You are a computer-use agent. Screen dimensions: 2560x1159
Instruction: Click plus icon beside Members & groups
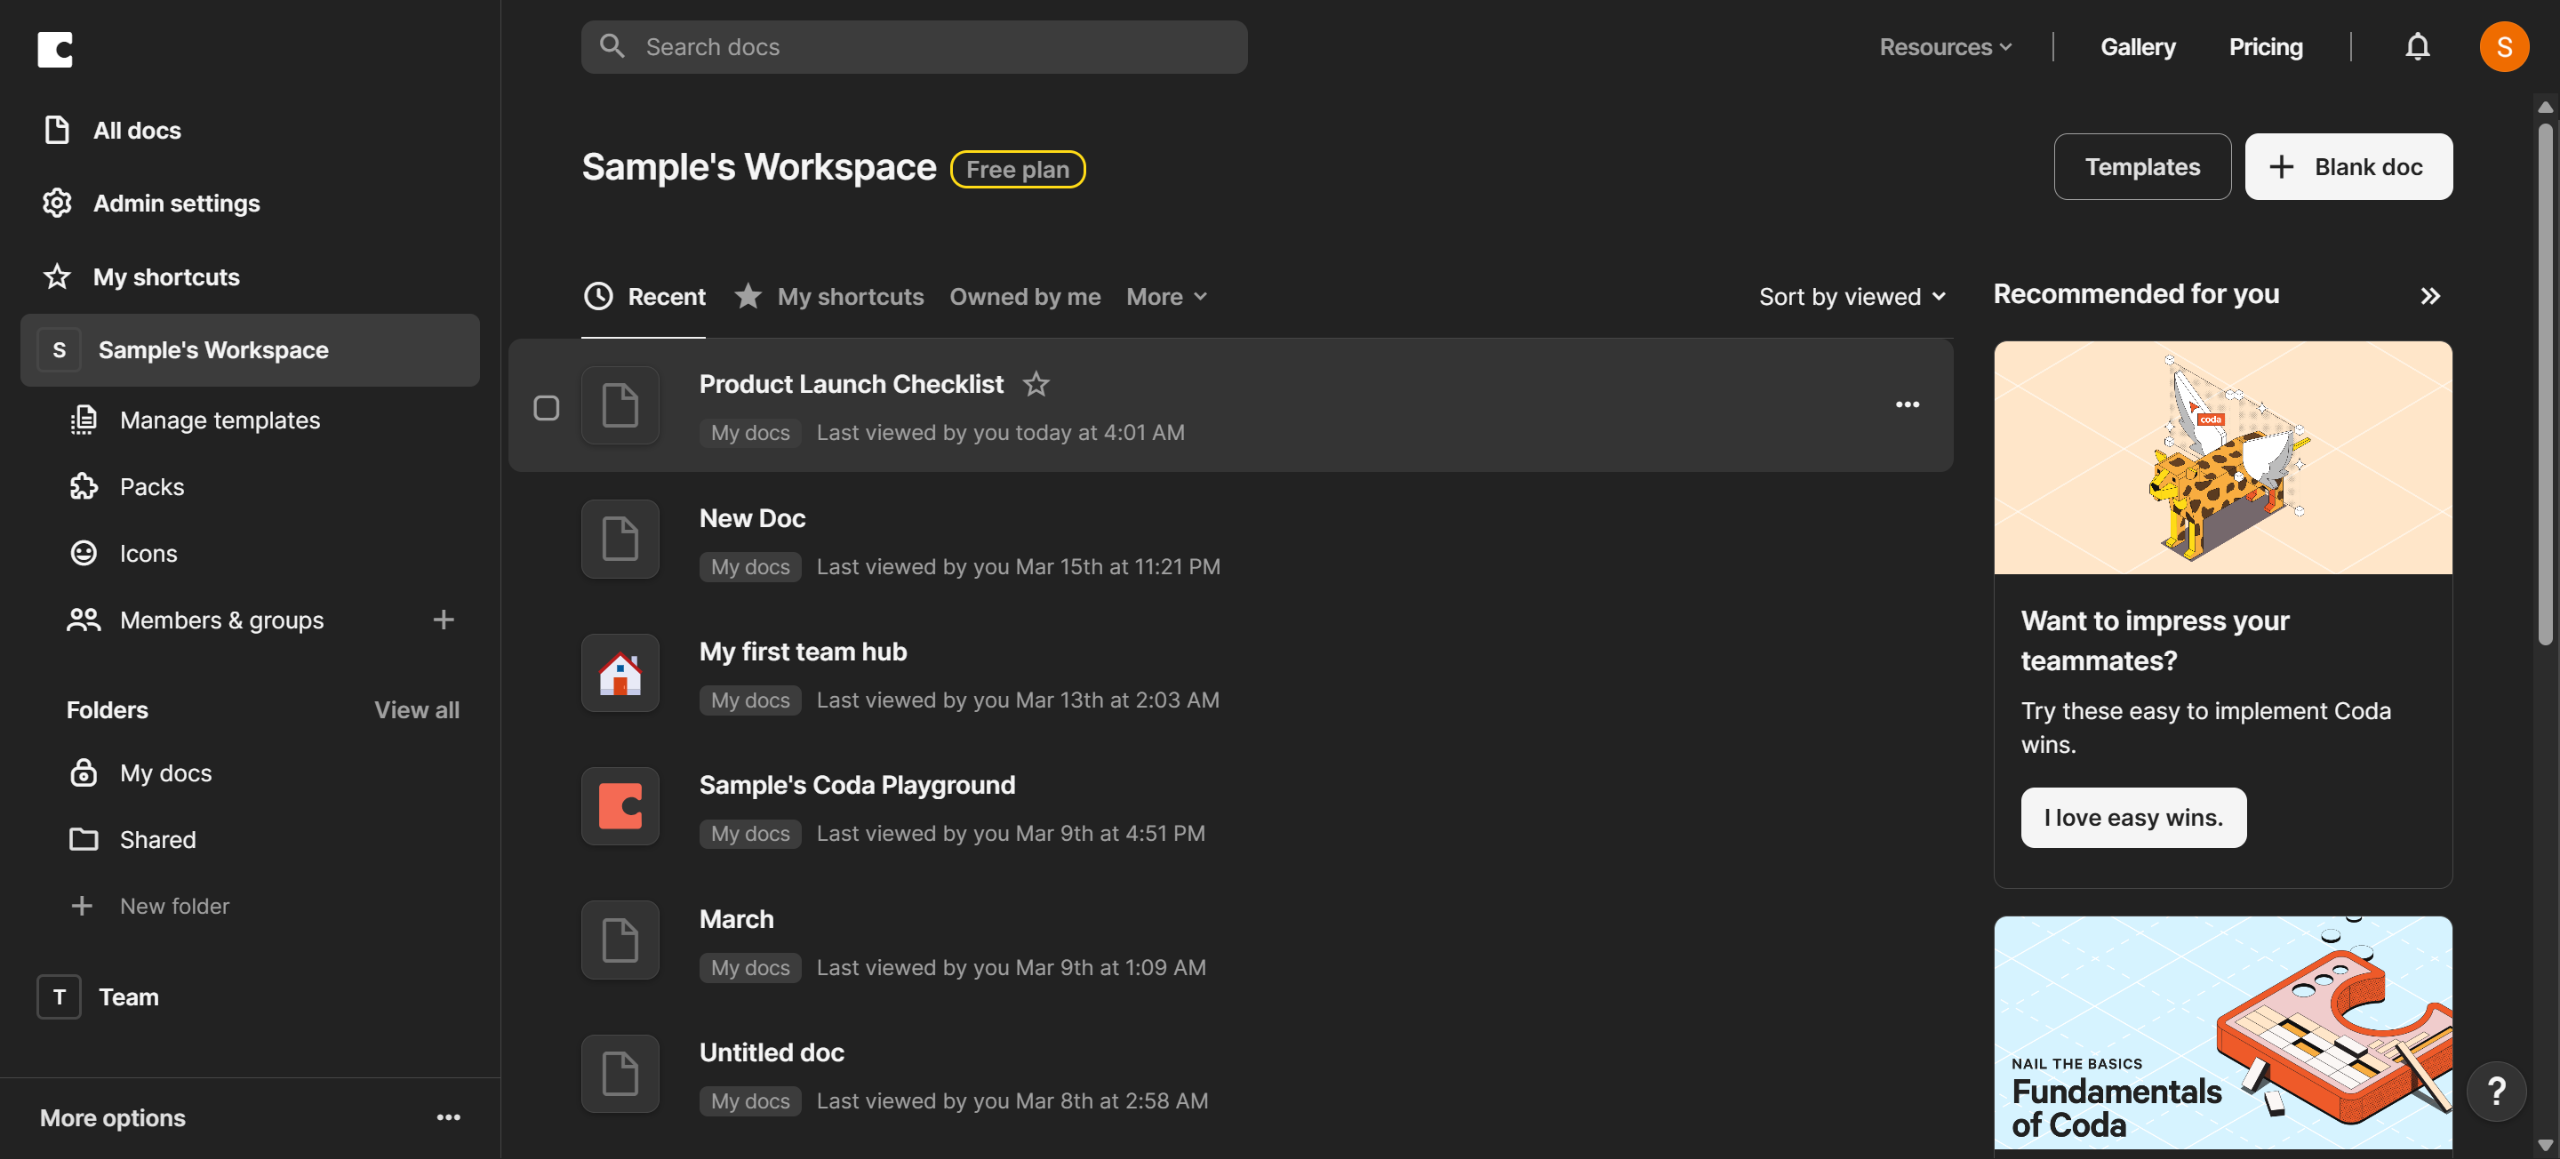coord(443,620)
